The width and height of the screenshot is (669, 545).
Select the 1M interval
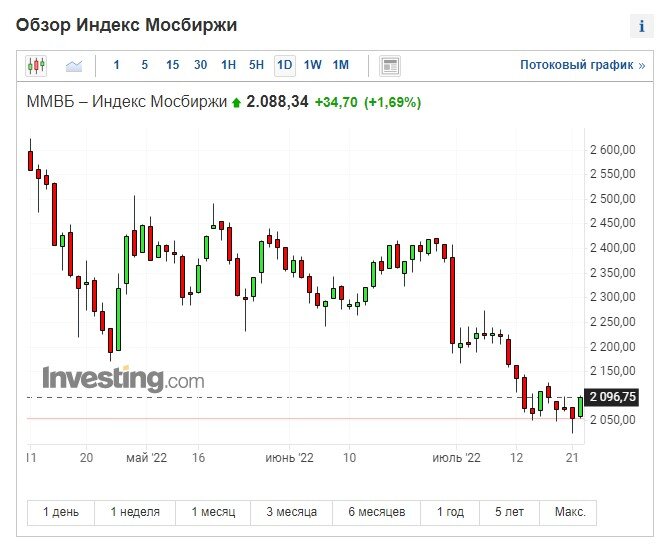click(x=341, y=65)
